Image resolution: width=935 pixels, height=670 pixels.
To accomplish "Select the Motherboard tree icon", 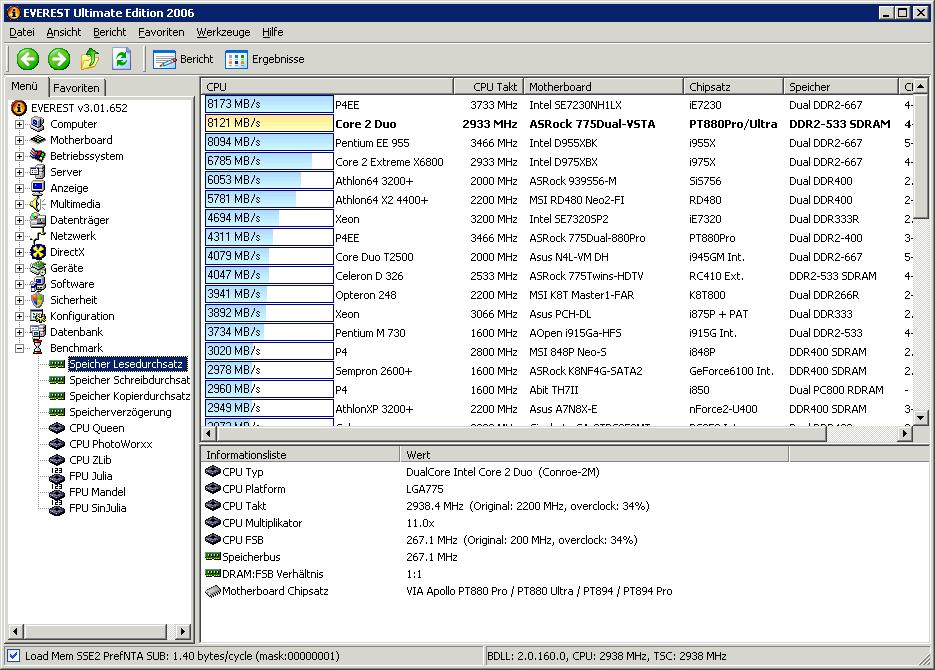I will tap(38, 140).
